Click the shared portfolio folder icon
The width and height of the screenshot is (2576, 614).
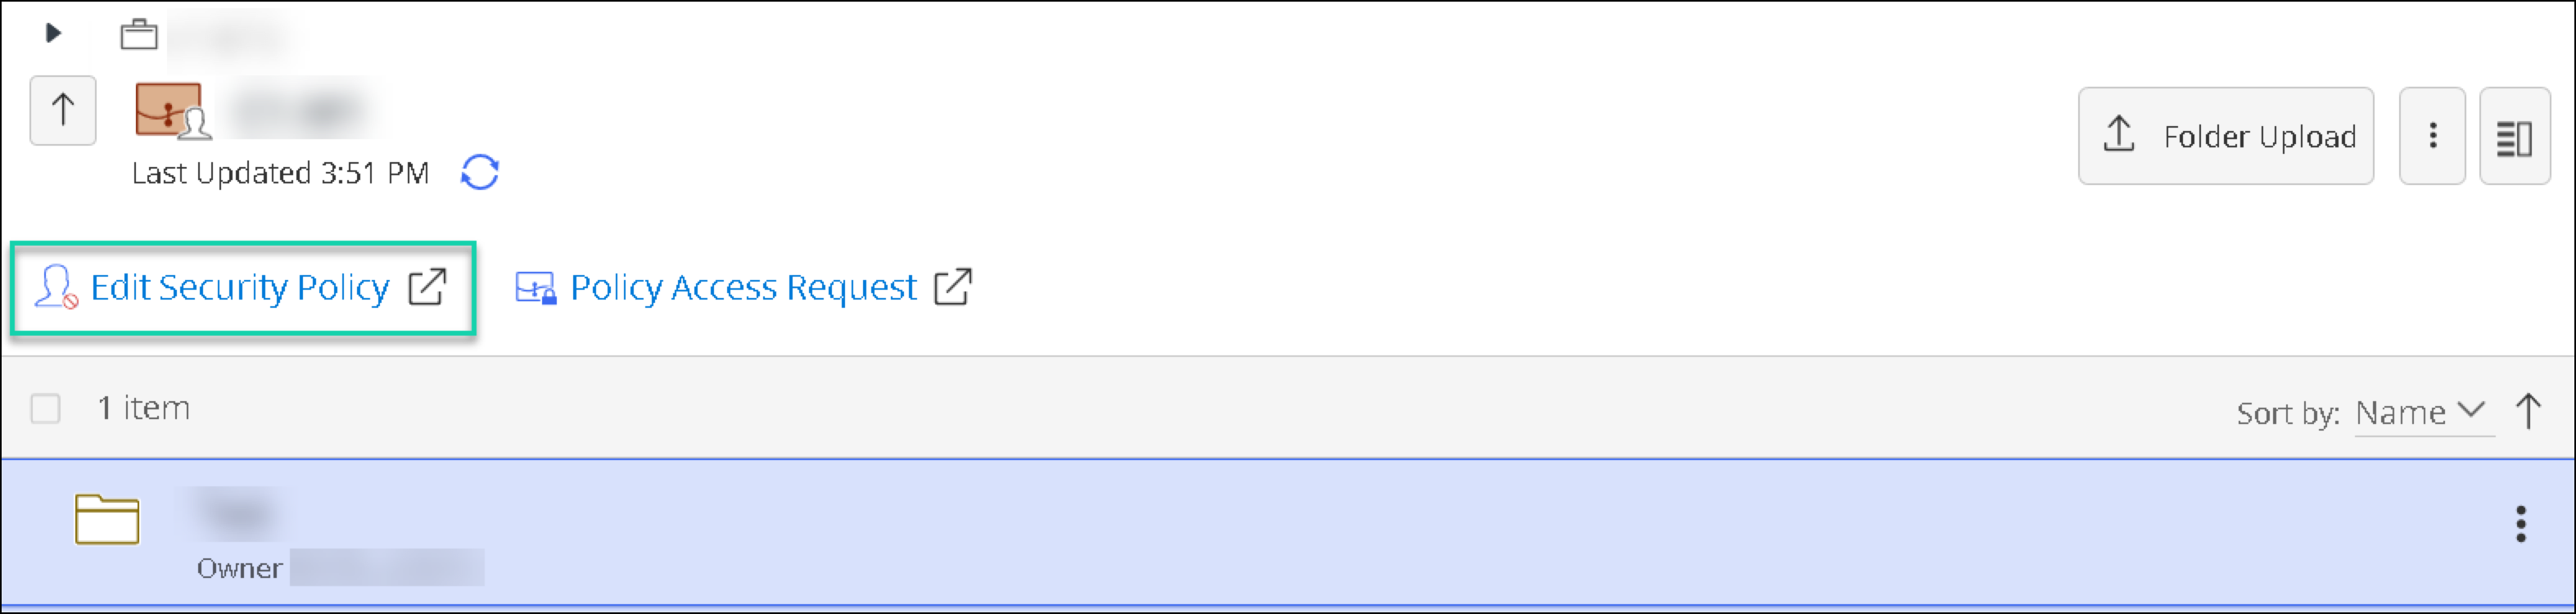pos(172,110)
